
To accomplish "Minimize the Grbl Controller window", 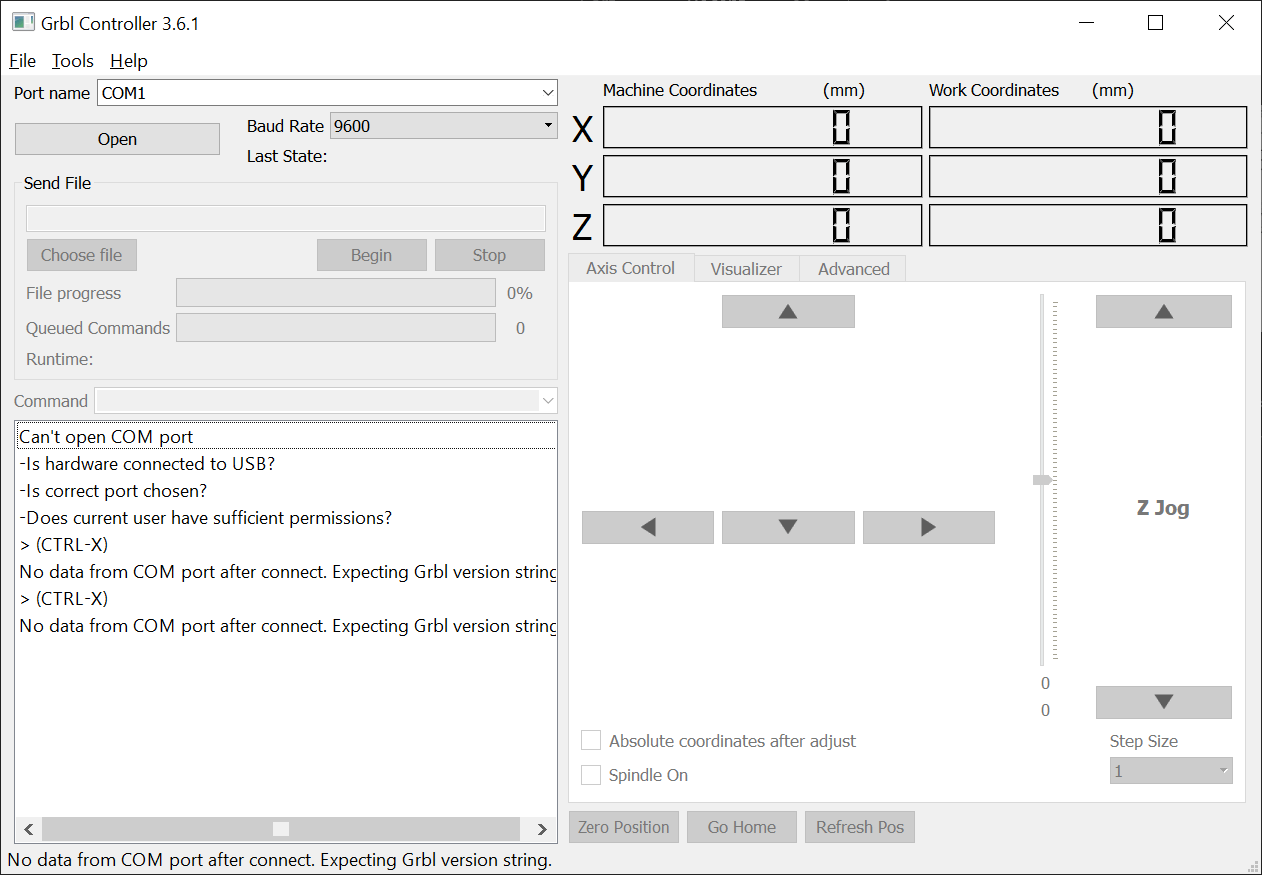I will coord(1086,23).
